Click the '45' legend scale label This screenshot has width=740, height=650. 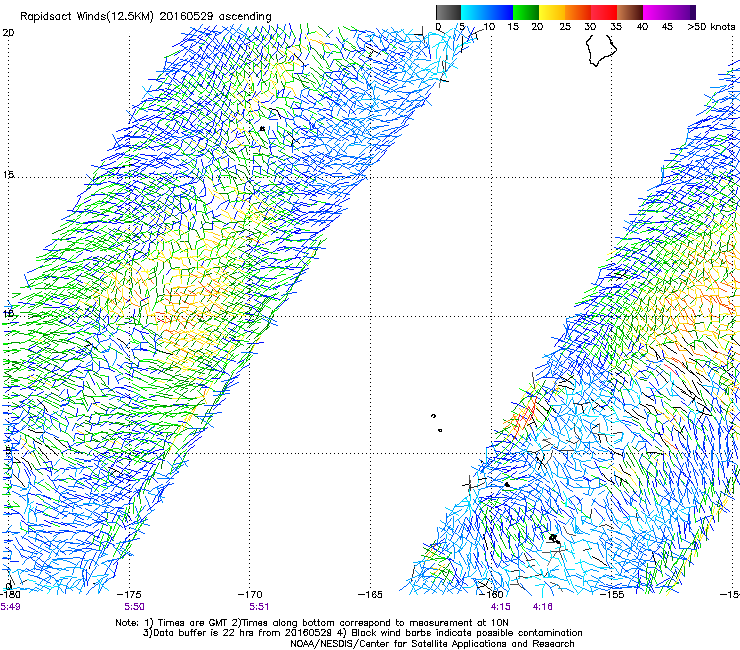click(667, 27)
